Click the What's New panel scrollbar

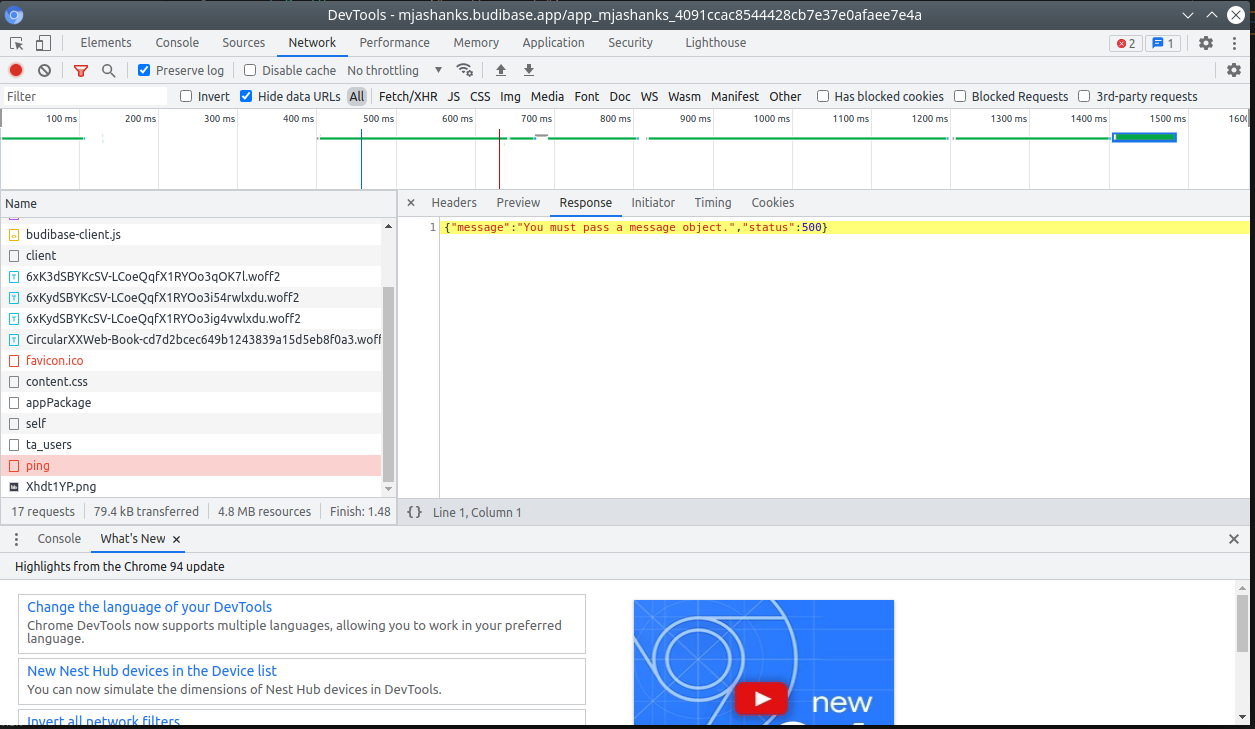tap(1243, 623)
